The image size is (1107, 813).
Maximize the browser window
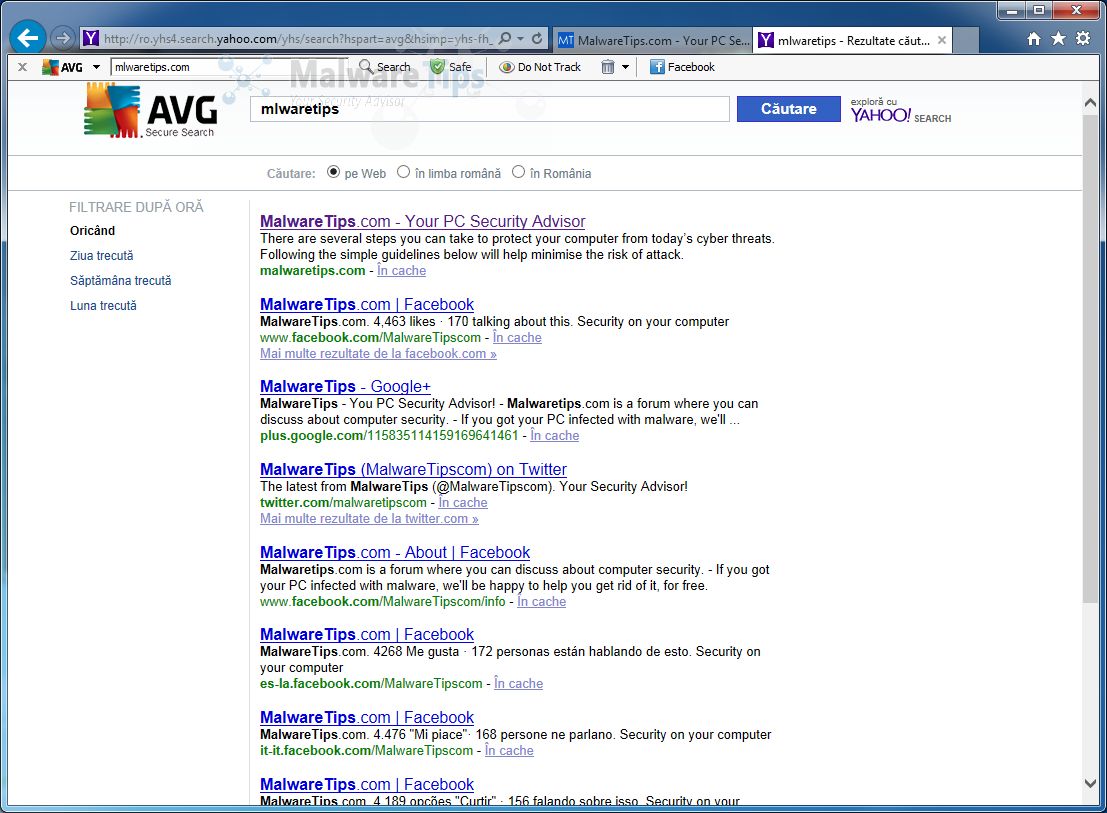pyautogui.click(x=1039, y=10)
